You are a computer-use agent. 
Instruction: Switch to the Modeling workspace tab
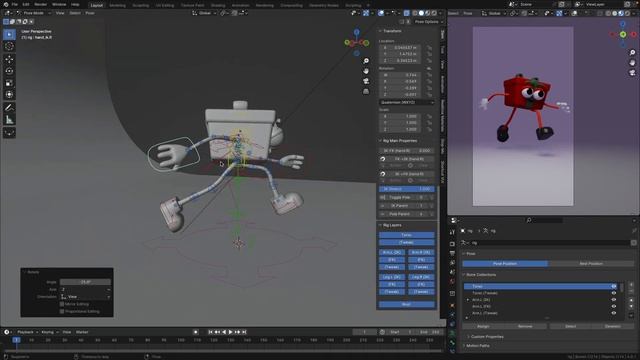pos(117,5)
